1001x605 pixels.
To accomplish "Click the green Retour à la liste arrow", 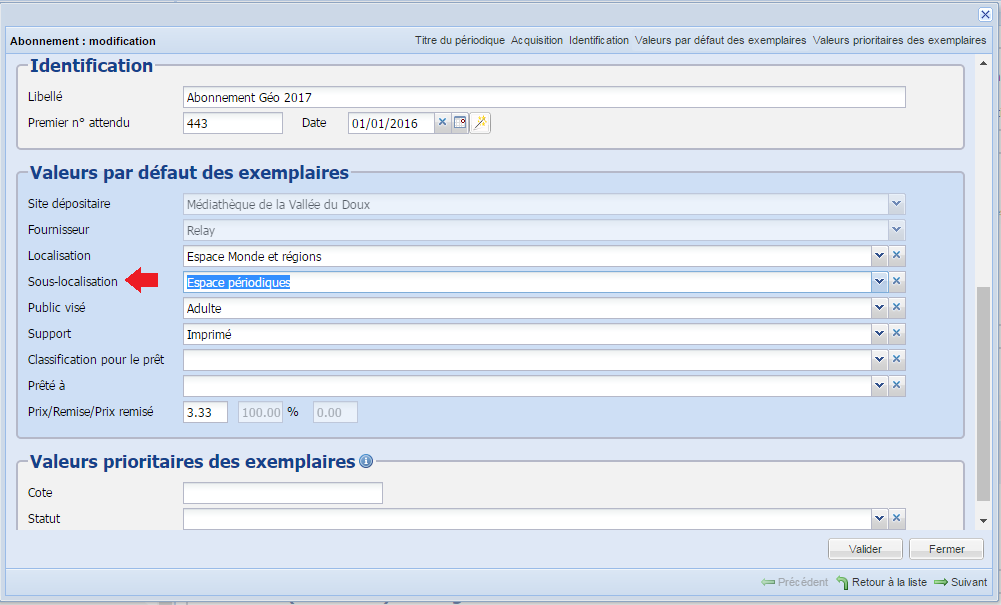I will [x=843, y=581].
